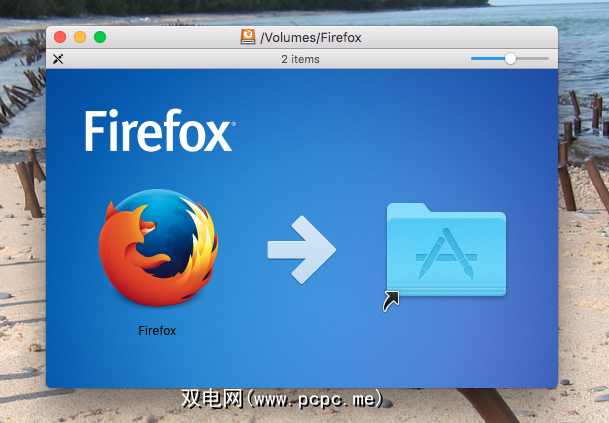
Task: Maximize the window with green button
Action: [x=100, y=37]
